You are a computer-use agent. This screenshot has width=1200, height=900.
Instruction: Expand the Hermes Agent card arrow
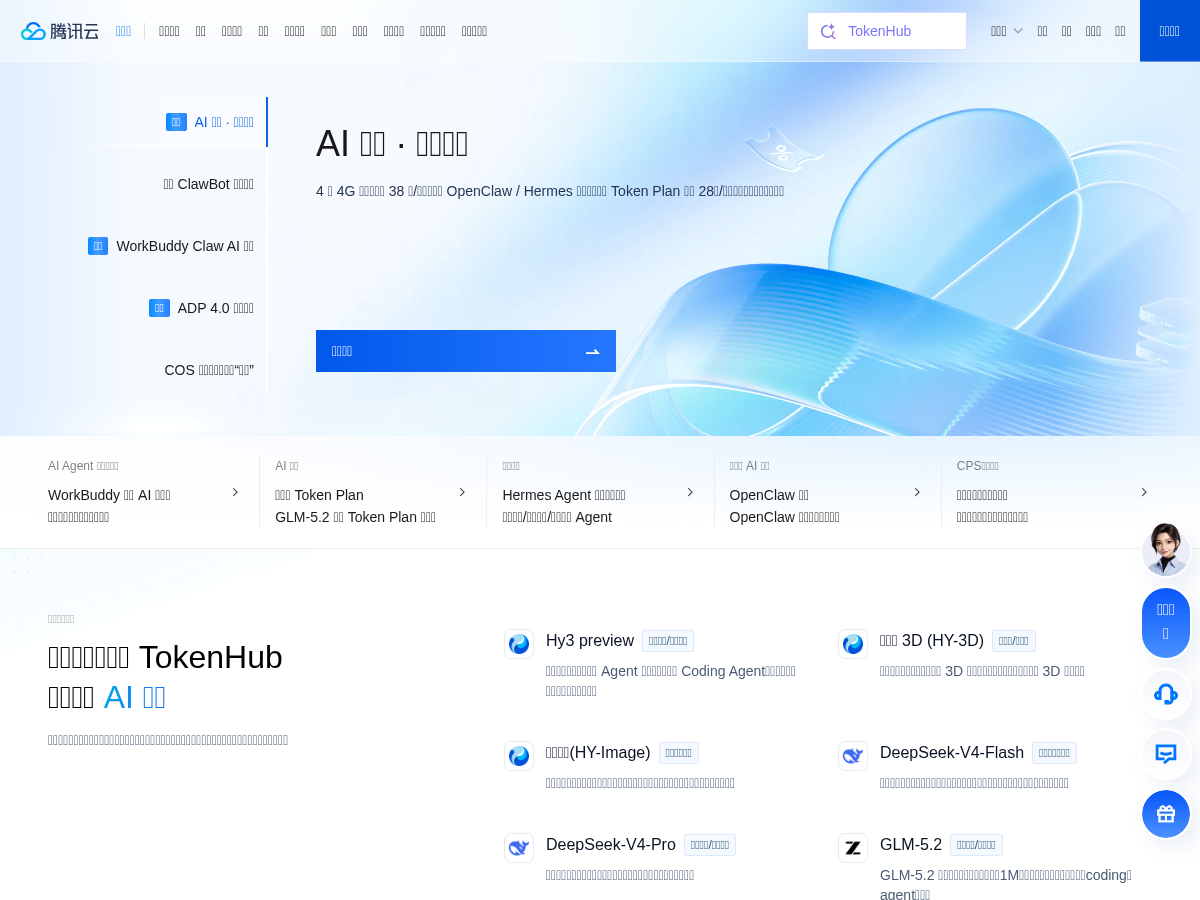[690, 492]
